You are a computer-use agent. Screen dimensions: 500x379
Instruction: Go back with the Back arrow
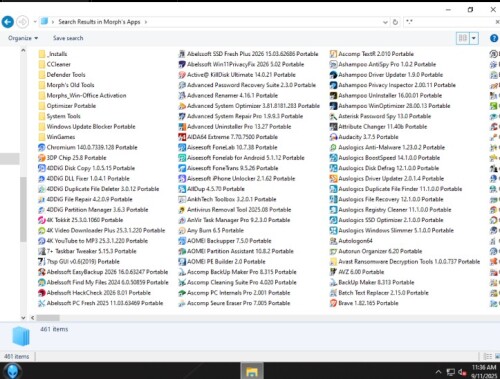click(8, 22)
